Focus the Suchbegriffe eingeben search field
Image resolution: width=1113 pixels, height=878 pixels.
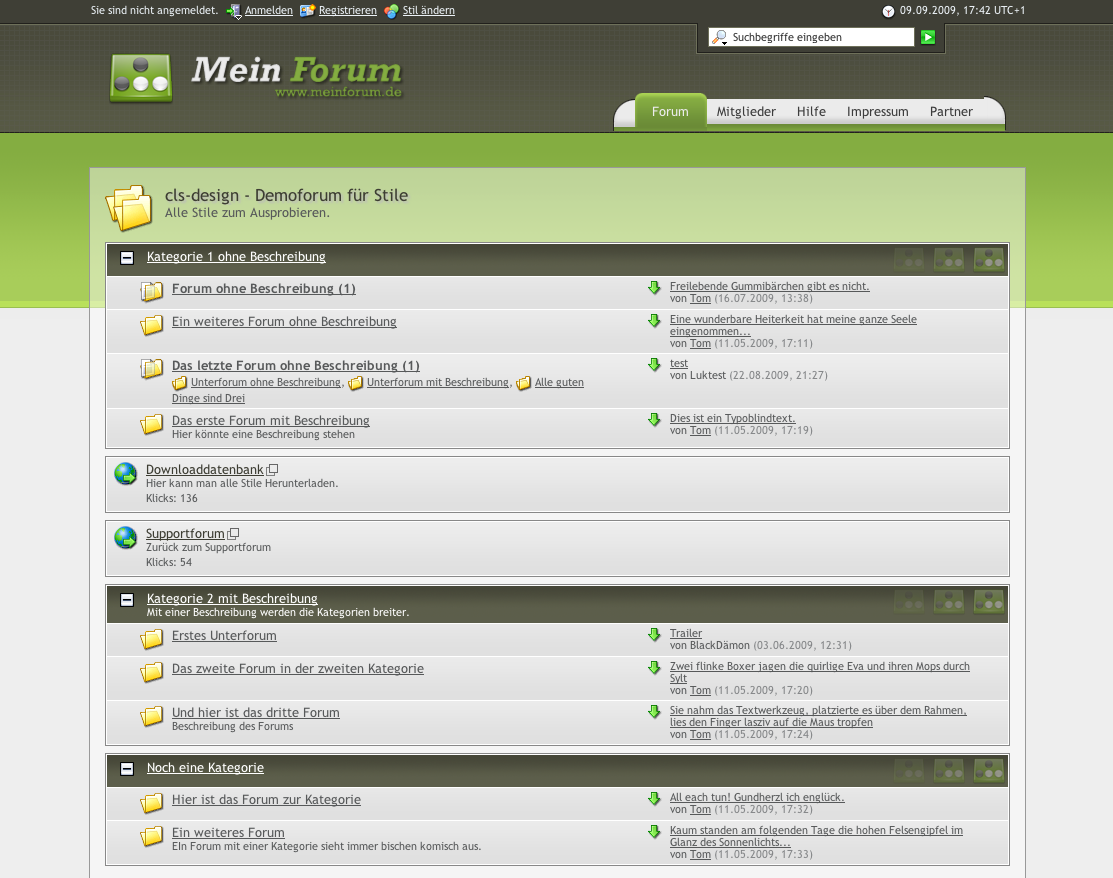click(x=820, y=38)
